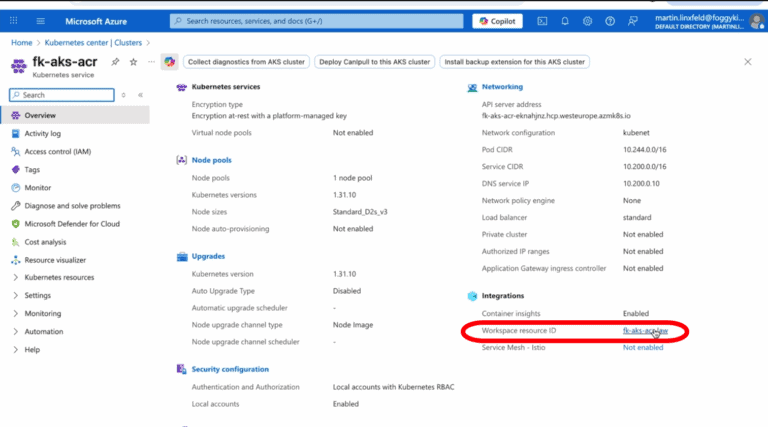Install backup extension for this AKS cluster
The height and width of the screenshot is (427, 768).
point(514,62)
